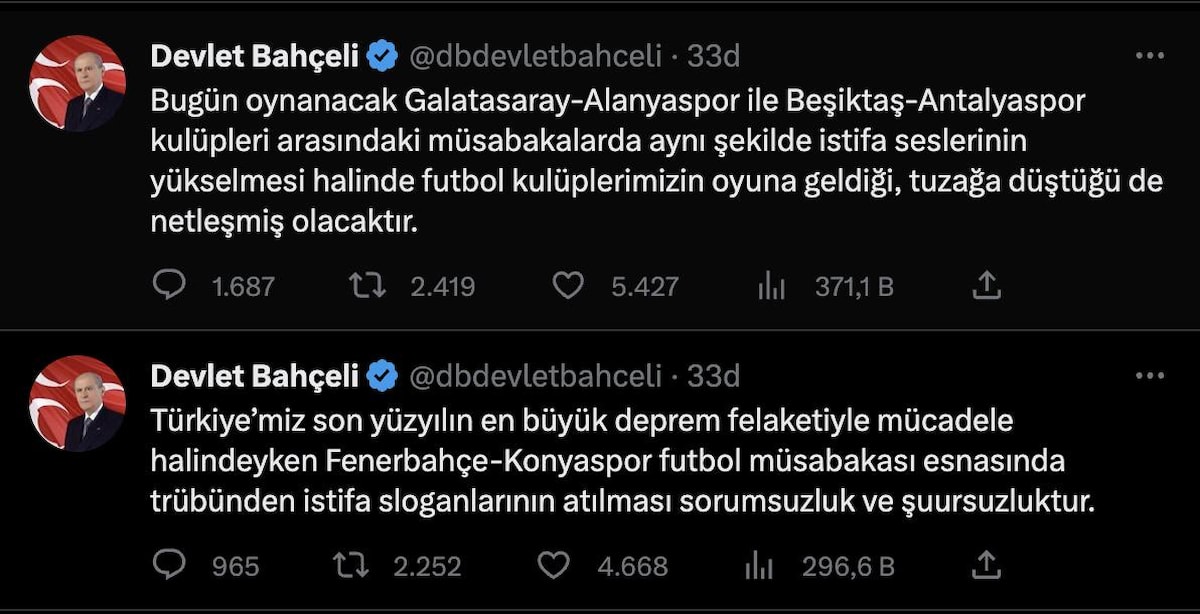Viewport: 1200px width, 614px height.
Task: Open Devlet Bahçeli's name on second tweet
Action: [x=254, y=376]
